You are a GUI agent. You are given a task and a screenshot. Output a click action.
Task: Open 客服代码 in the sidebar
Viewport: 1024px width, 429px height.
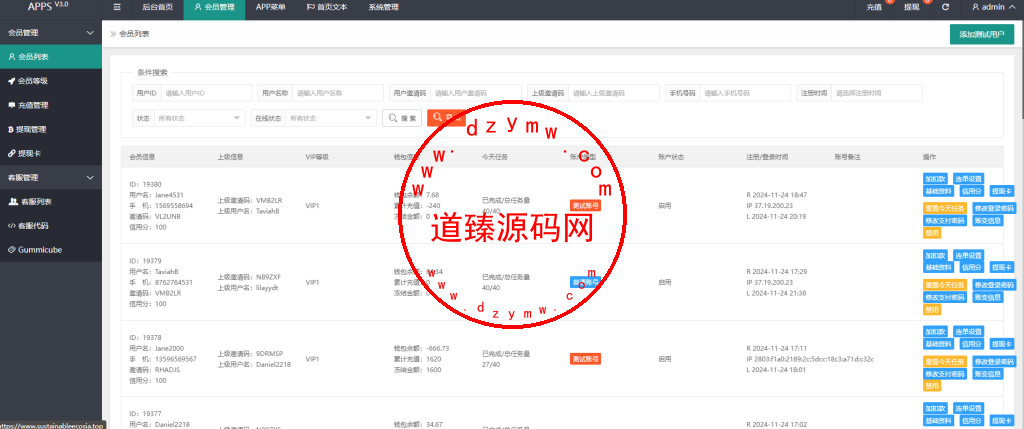click(51, 226)
